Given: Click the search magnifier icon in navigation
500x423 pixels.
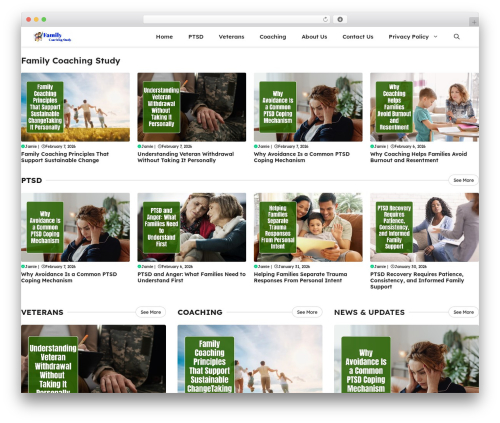Looking at the screenshot, I should [x=456, y=37].
